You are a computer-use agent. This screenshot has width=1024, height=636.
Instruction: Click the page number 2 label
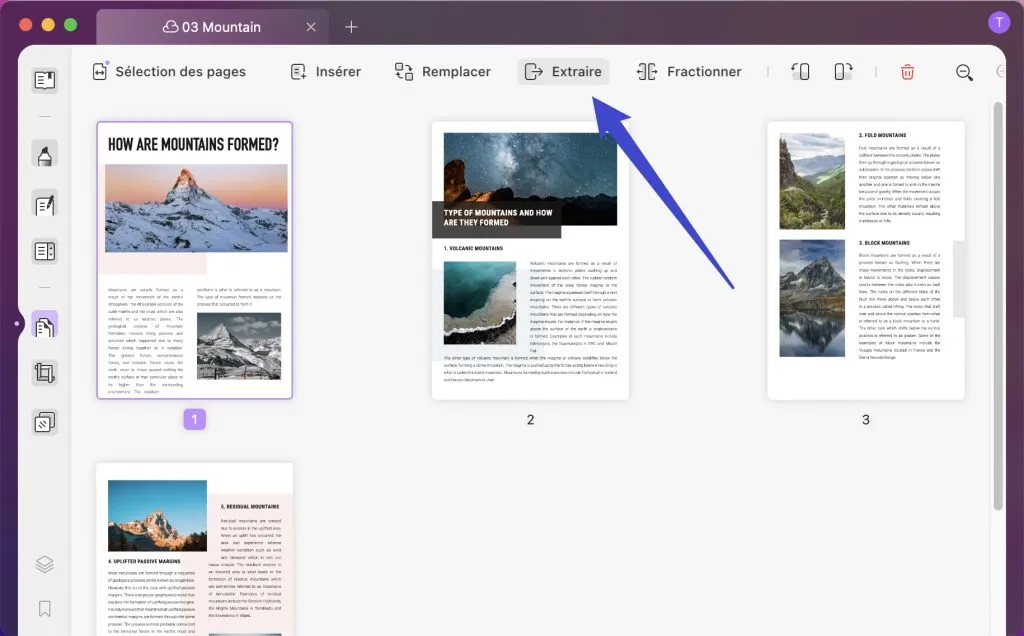pos(530,420)
